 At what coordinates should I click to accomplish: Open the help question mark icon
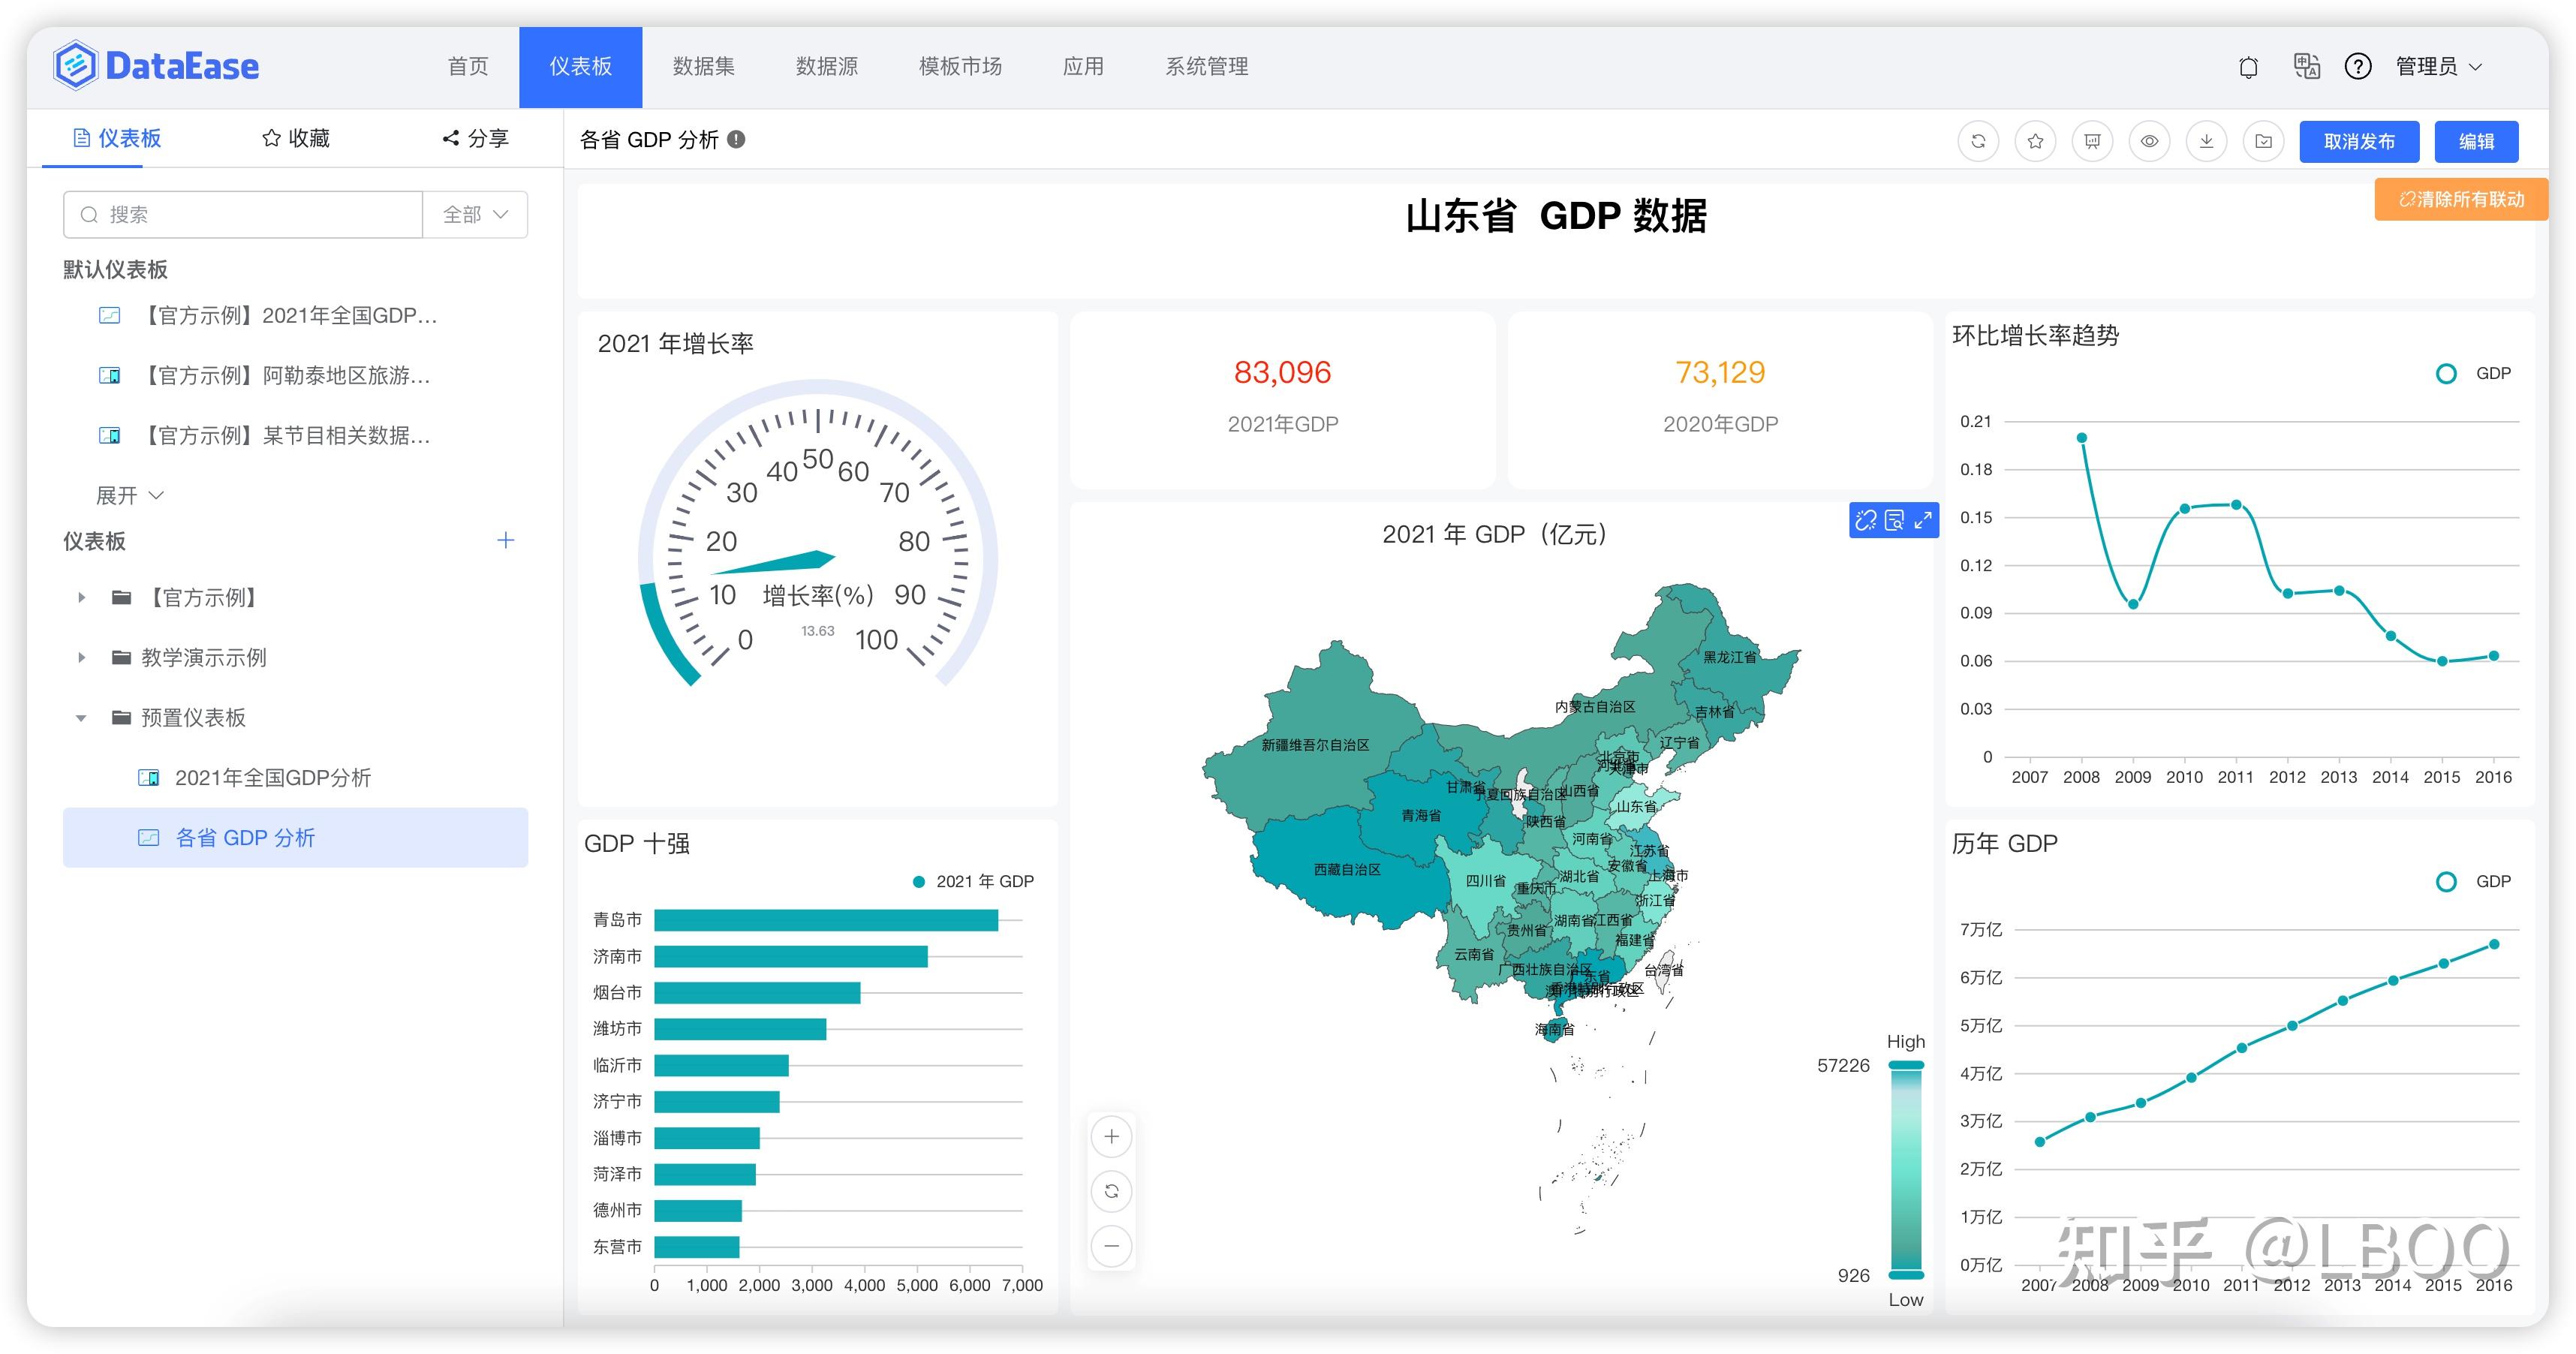(2358, 66)
